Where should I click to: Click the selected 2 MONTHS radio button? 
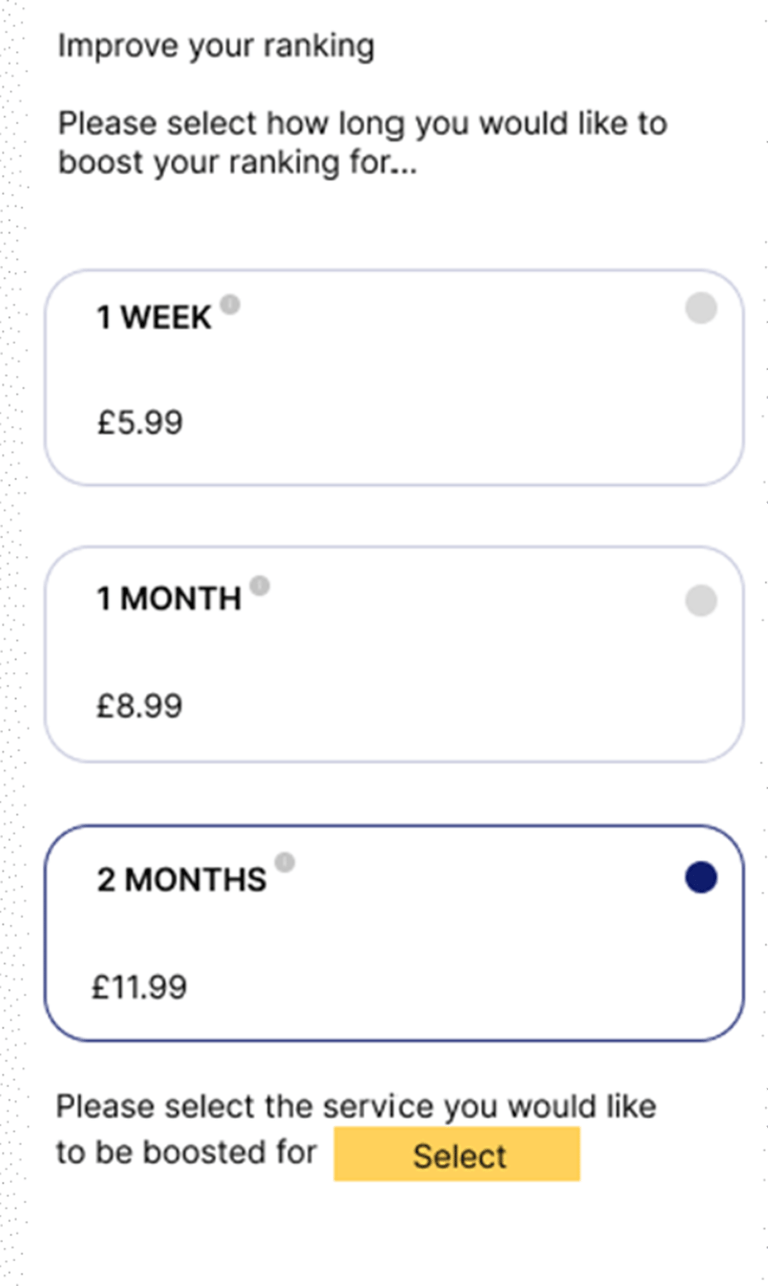pyautogui.click(x=701, y=878)
